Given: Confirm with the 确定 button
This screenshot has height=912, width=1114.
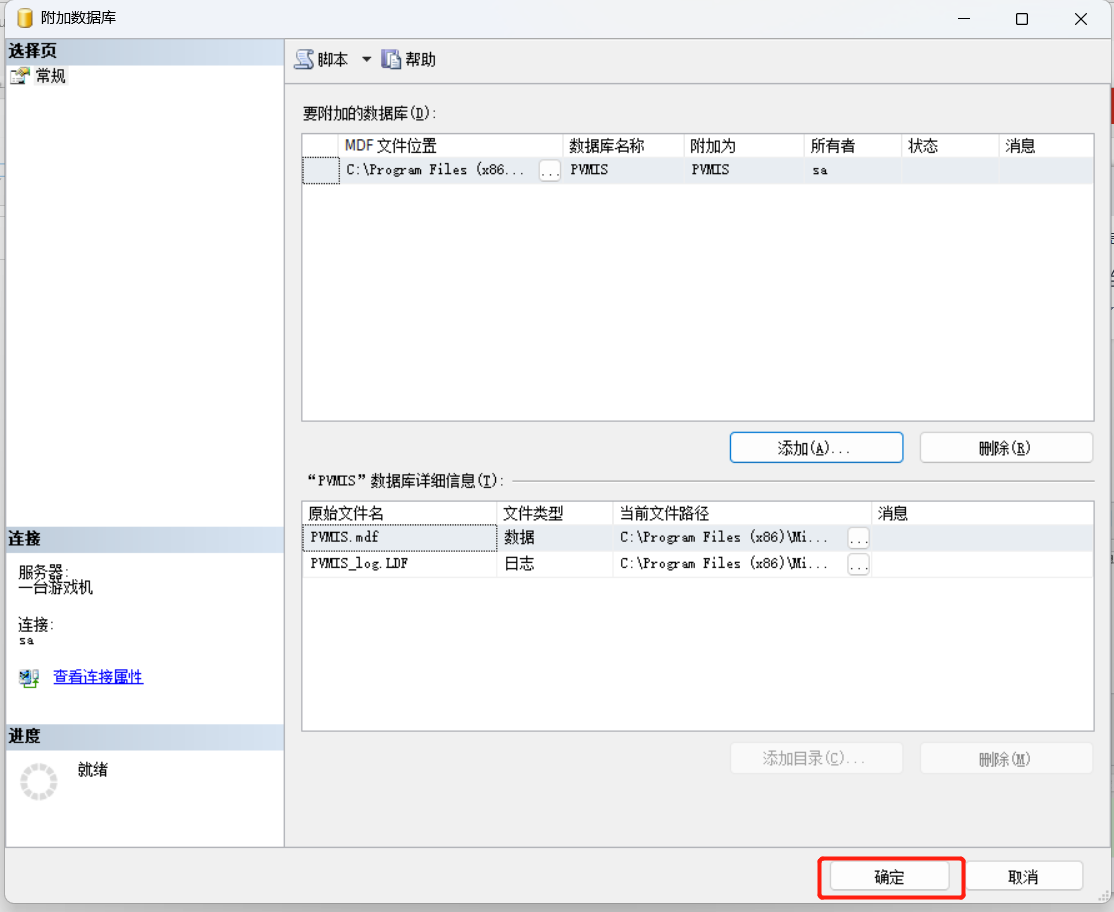Looking at the screenshot, I should (x=889, y=877).
